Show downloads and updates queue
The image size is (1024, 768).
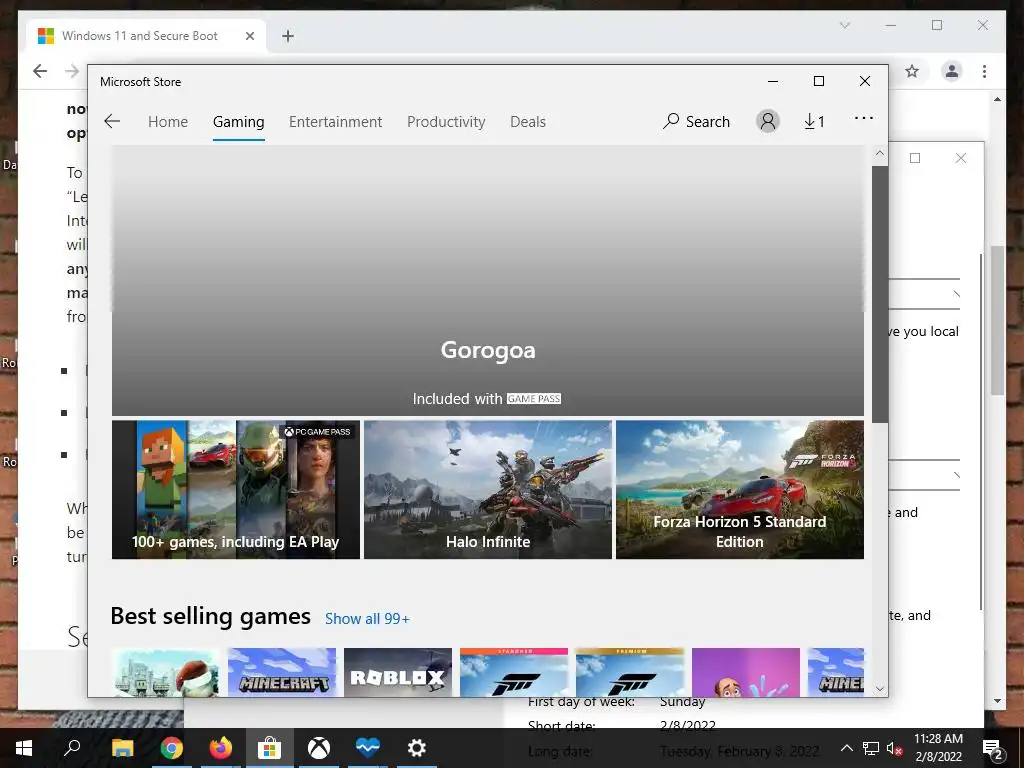(x=814, y=121)
